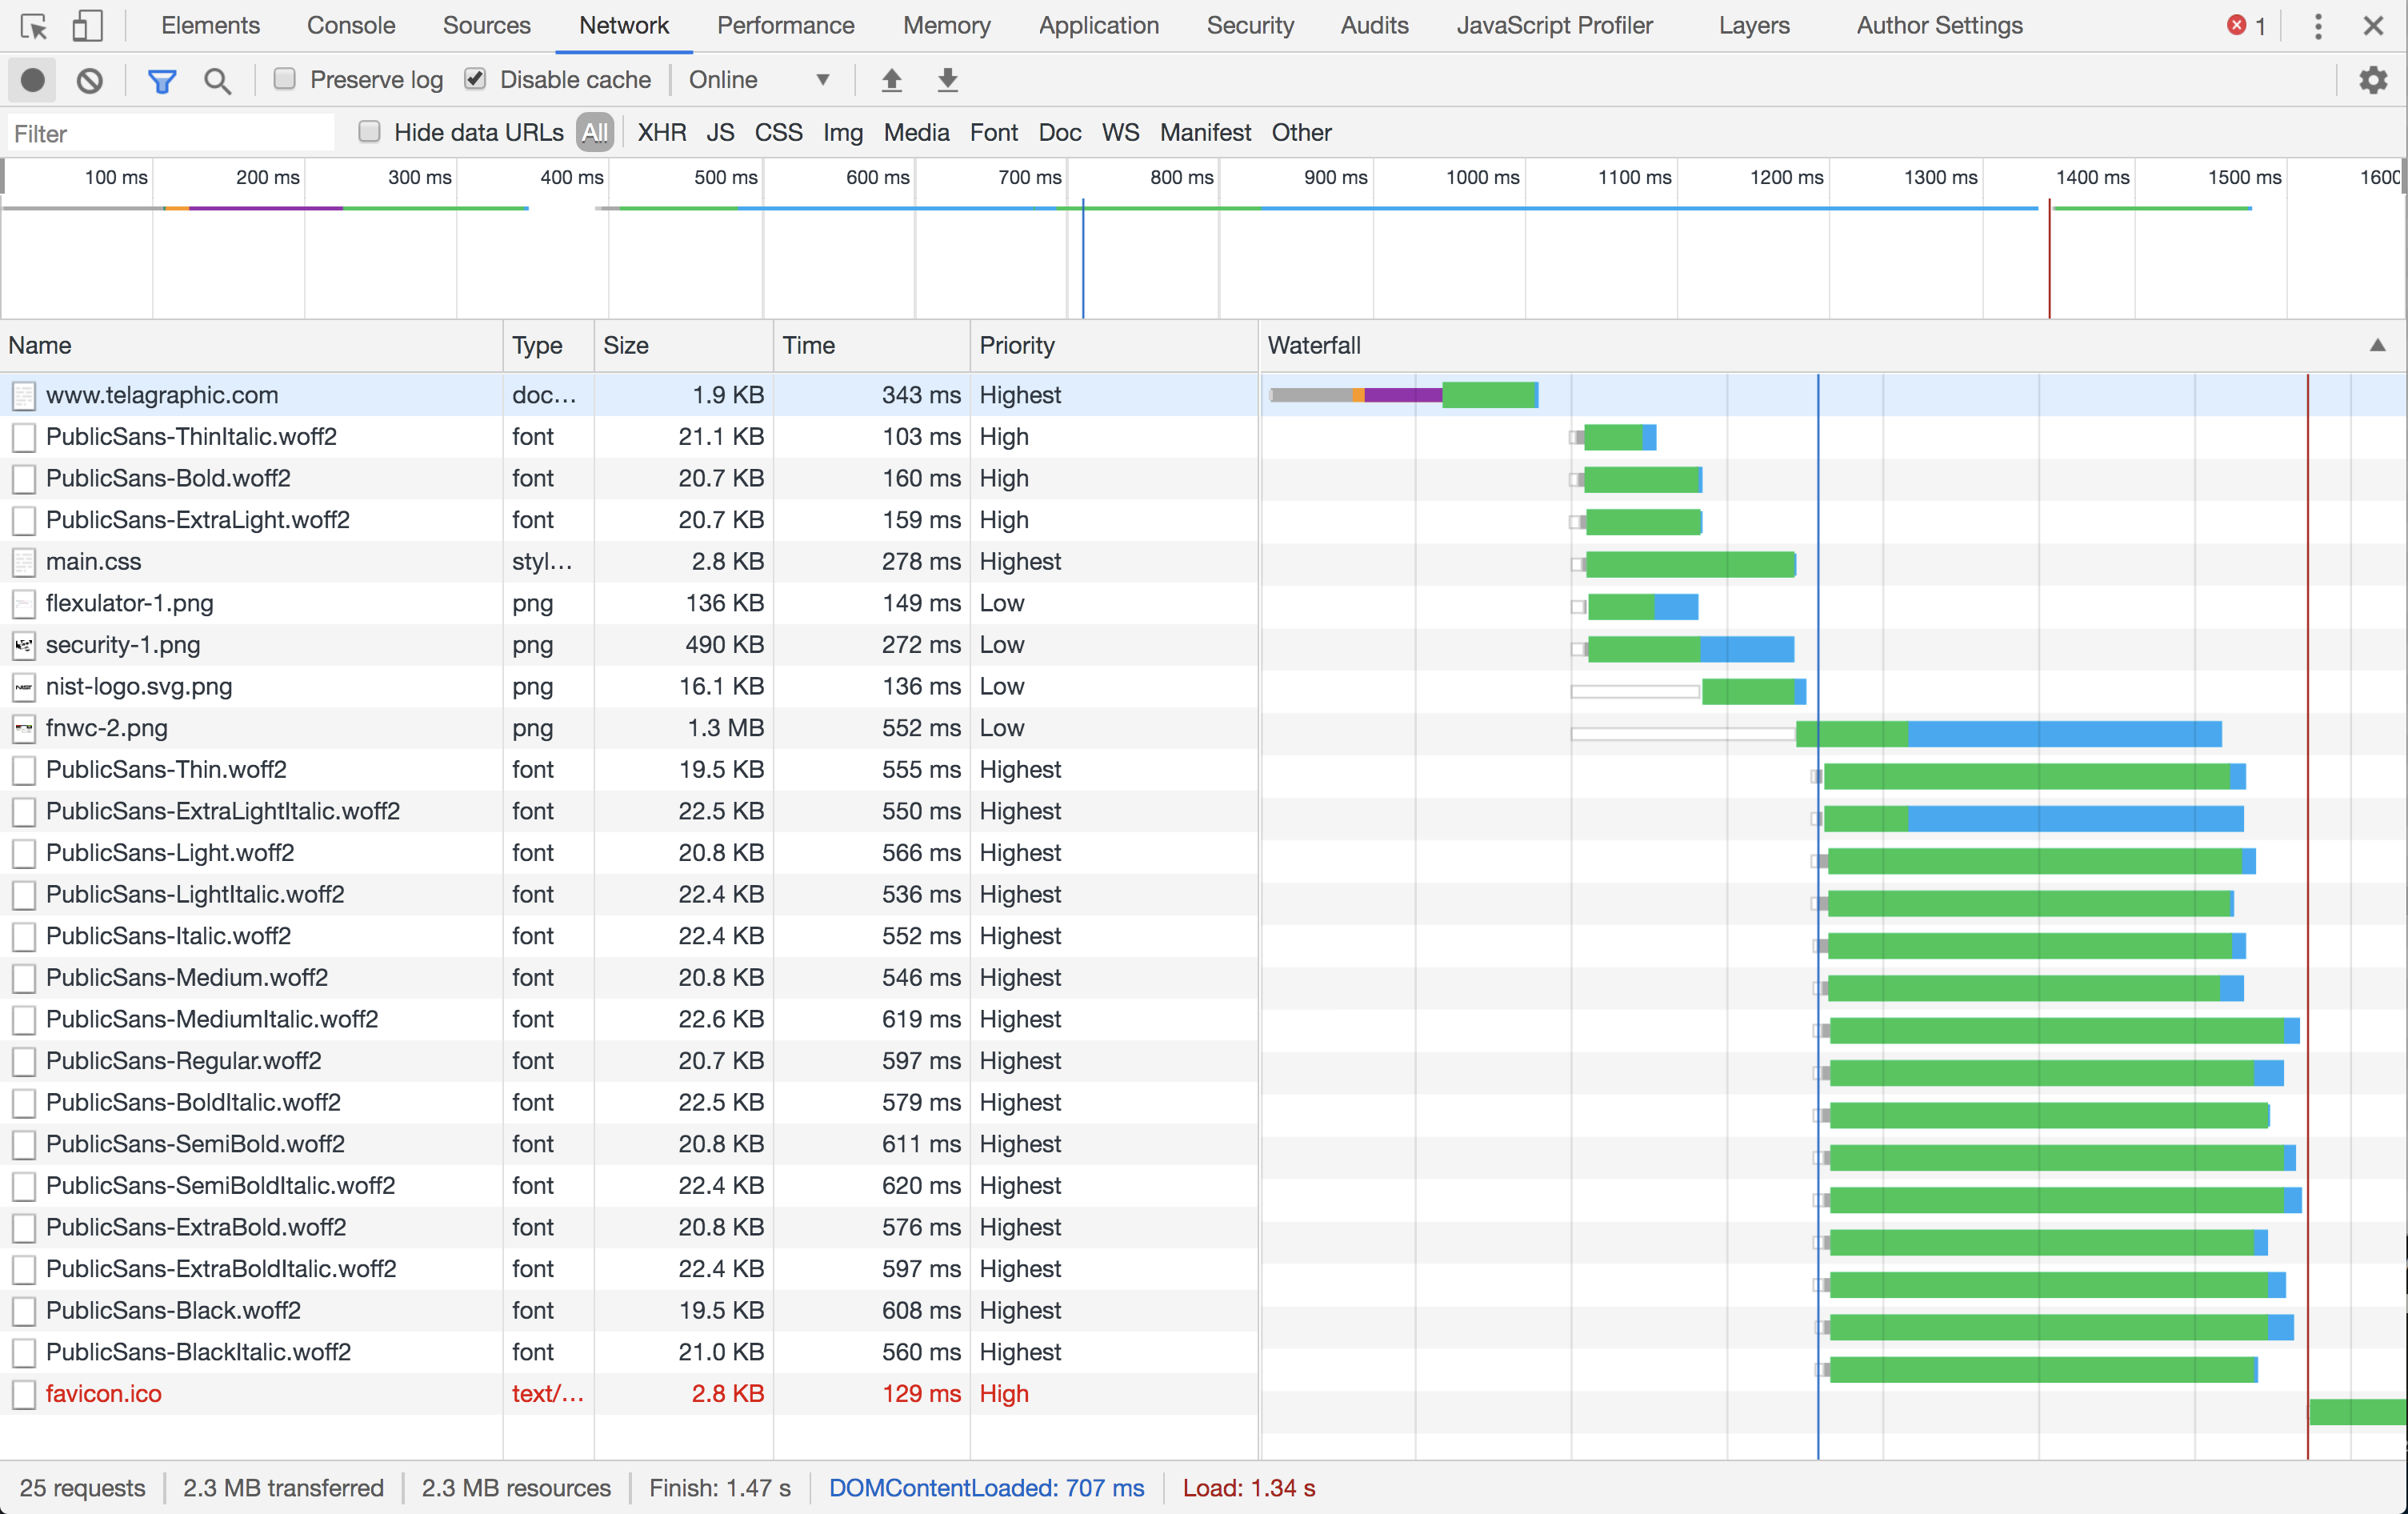Switch to the Console tab
The image size is (2408, 1514).
[351, 26]
